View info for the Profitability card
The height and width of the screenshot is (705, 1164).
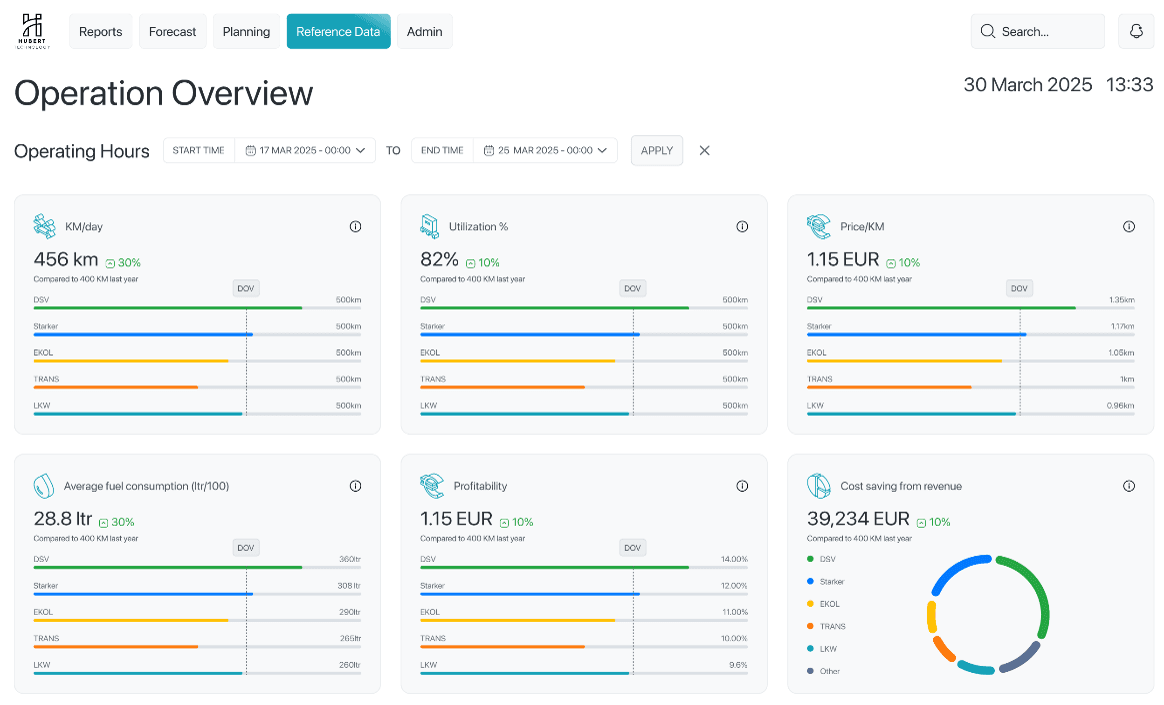click(x=742, y=486)
